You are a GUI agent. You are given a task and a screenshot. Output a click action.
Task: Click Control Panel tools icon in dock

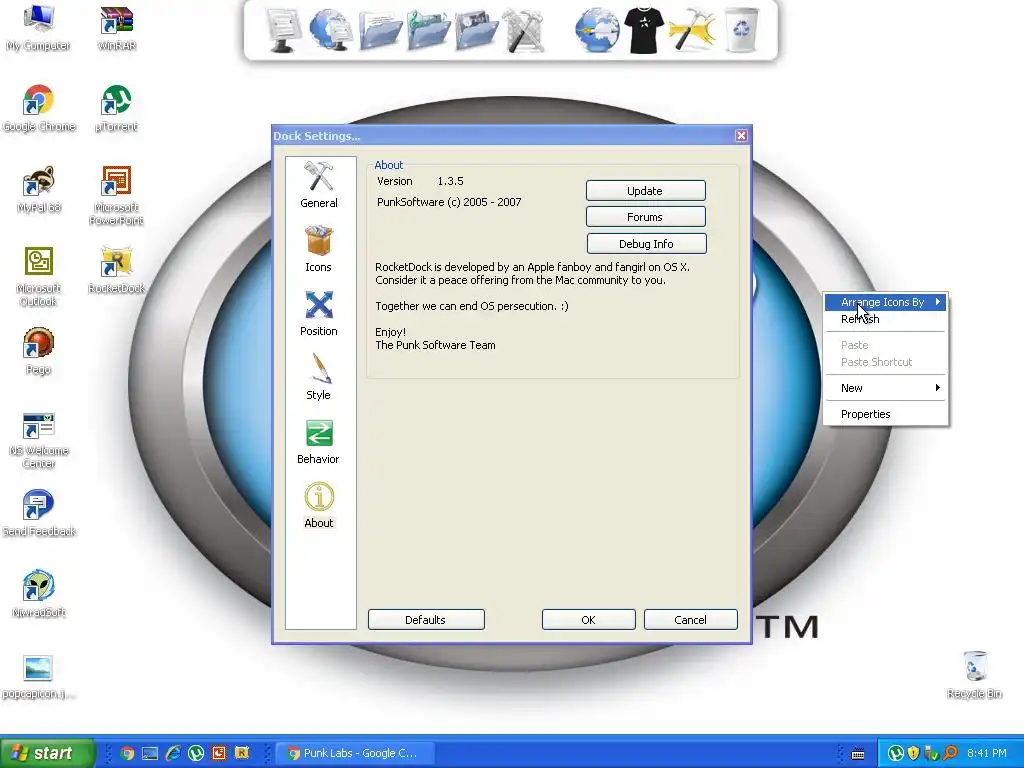tap(524, 30)
